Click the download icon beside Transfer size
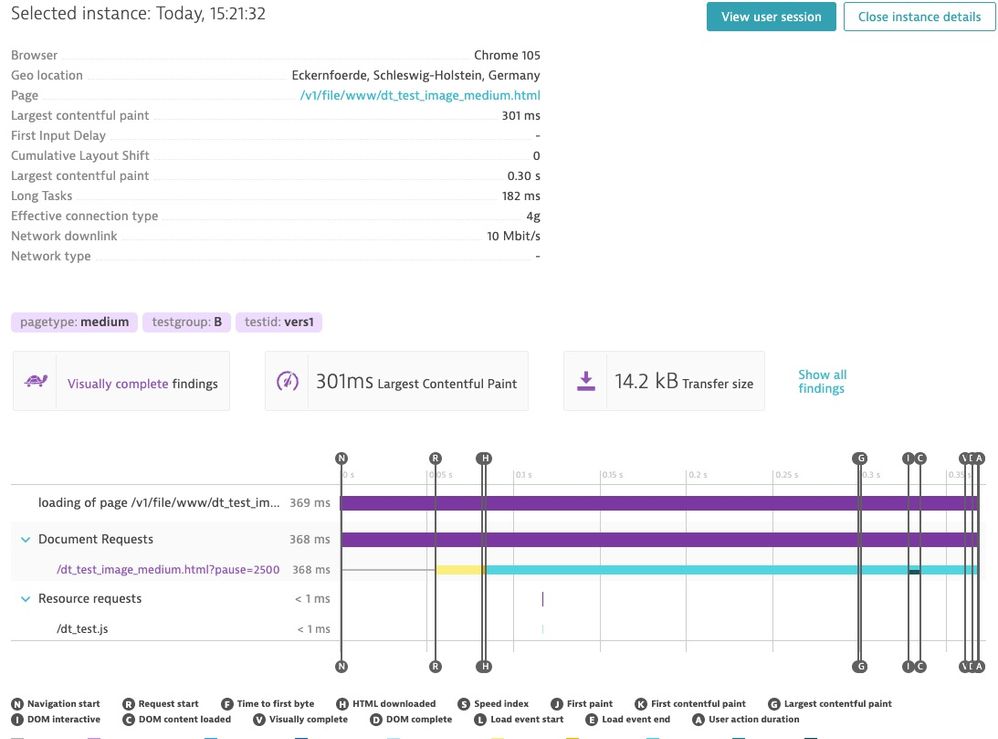Viewport: 998px width, 739px height. tap(586, 382)
